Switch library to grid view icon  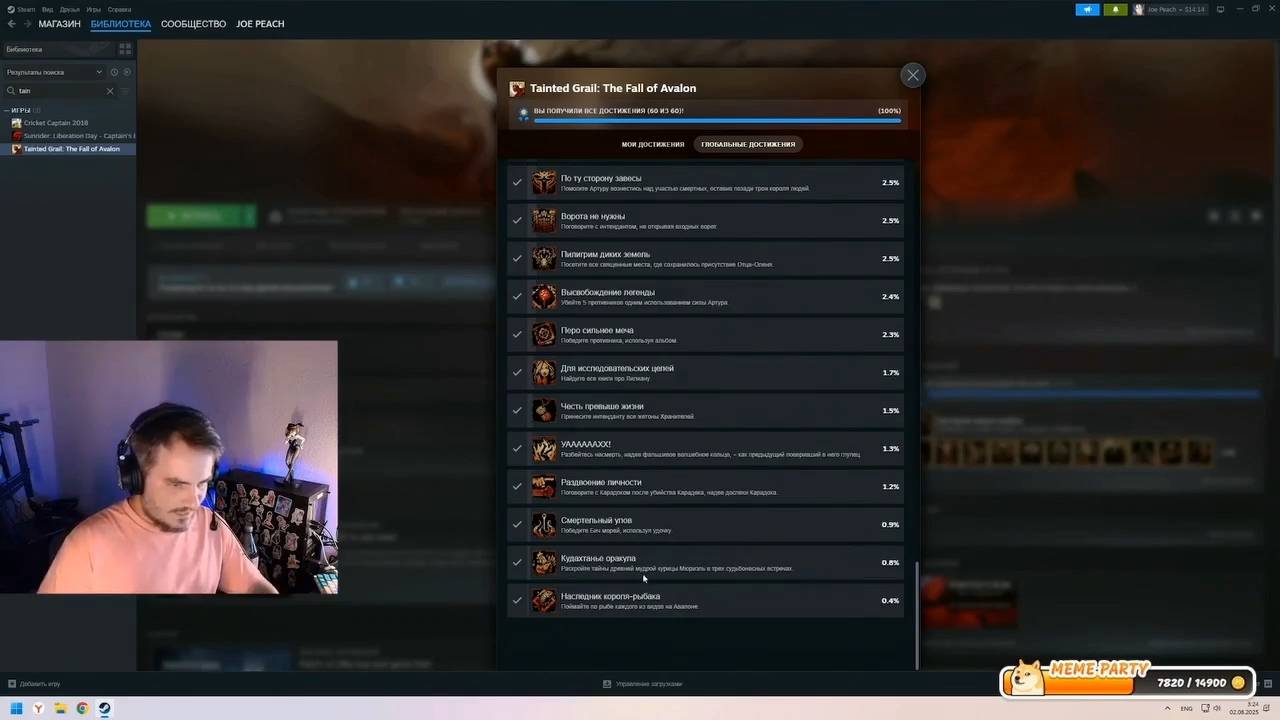coord(125,48)
